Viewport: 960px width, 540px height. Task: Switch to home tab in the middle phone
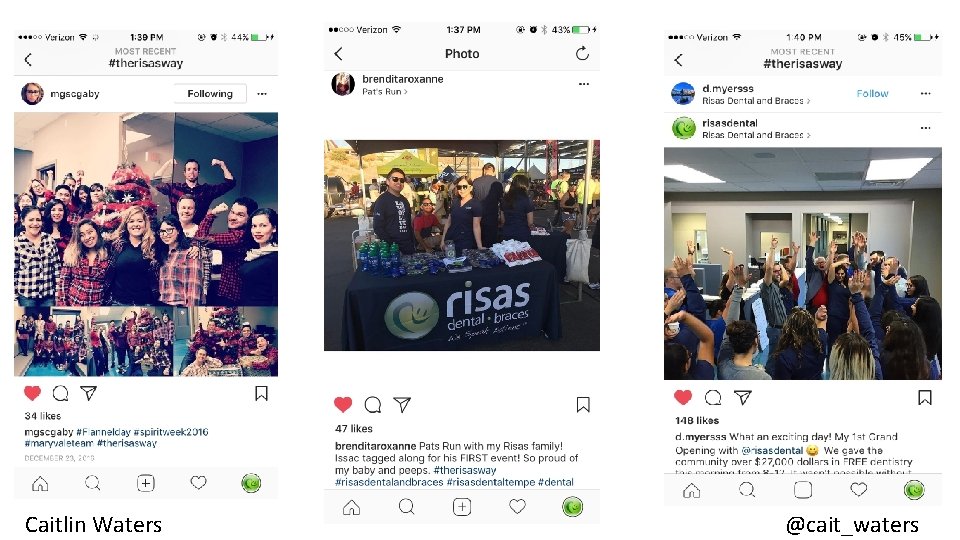[x=351, y=507]
